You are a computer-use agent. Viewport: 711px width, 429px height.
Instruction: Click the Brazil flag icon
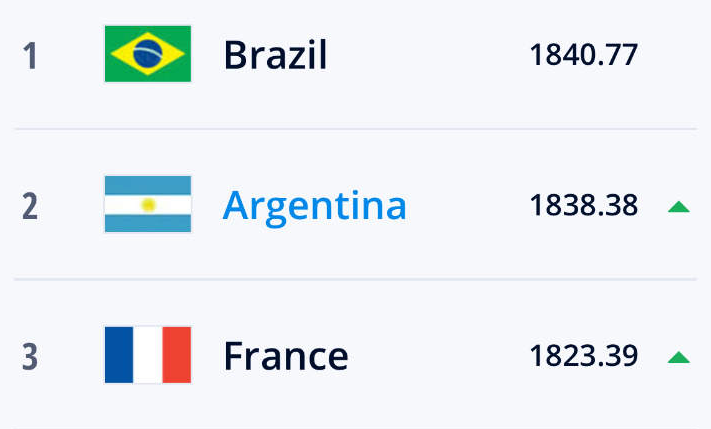[x=148, y=54]
